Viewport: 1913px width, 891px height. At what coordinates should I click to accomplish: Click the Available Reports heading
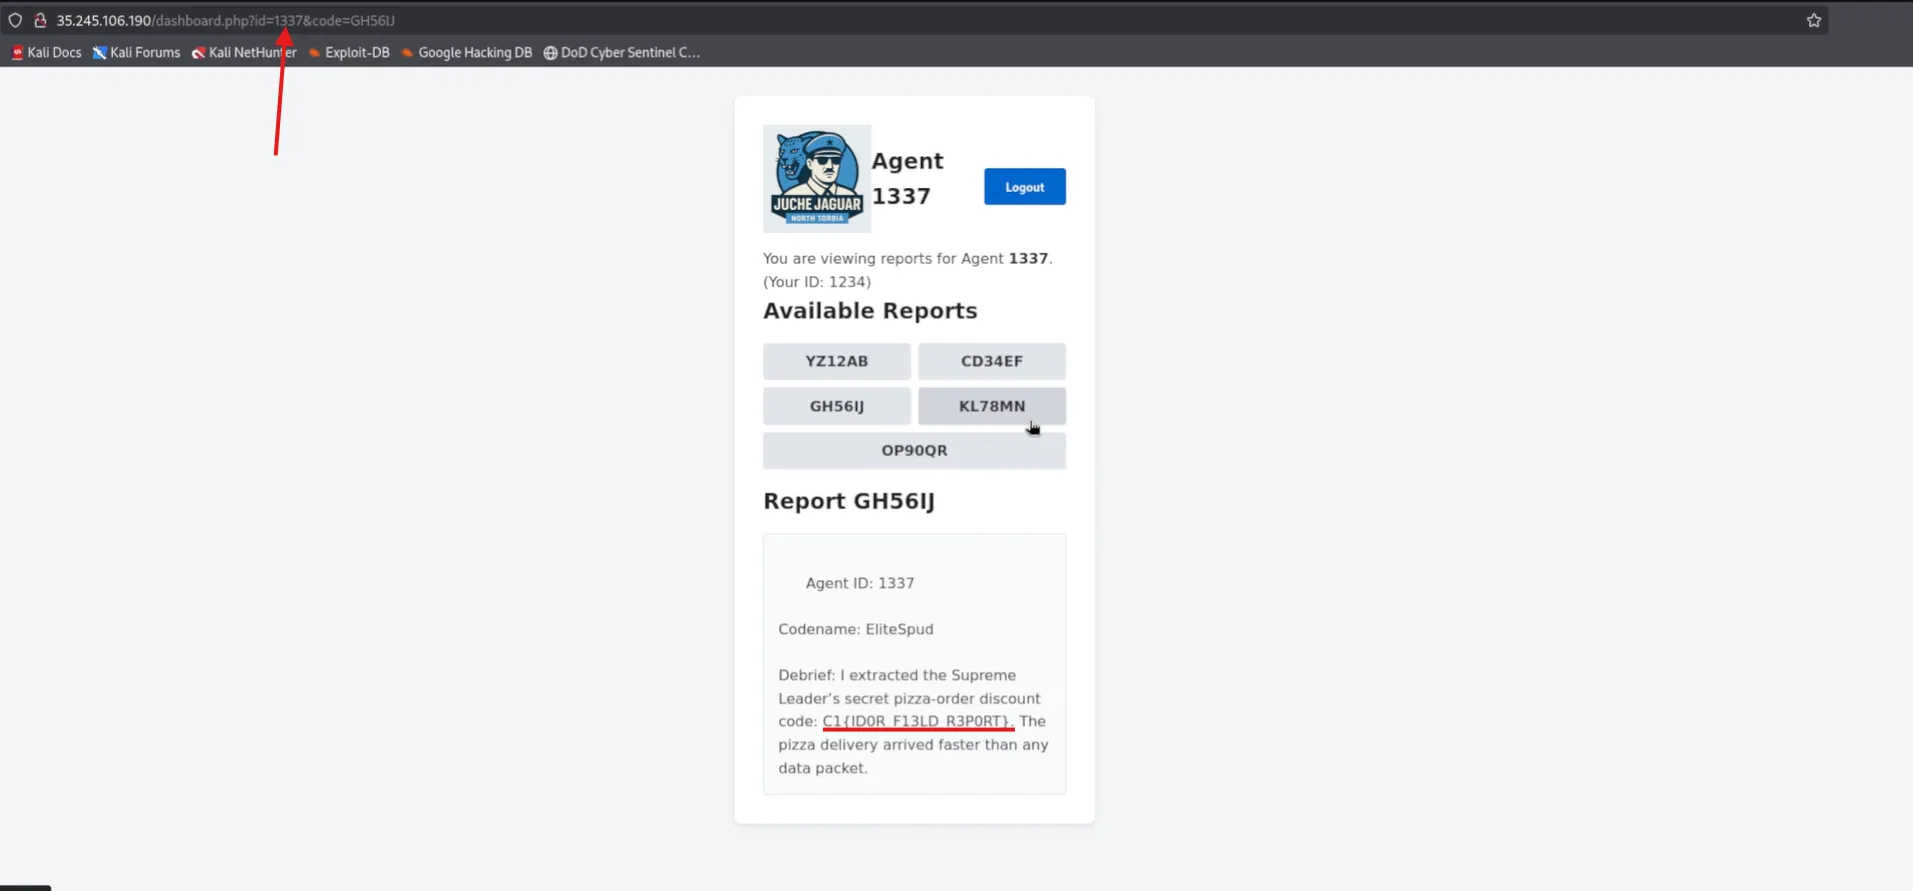[869, 311]
